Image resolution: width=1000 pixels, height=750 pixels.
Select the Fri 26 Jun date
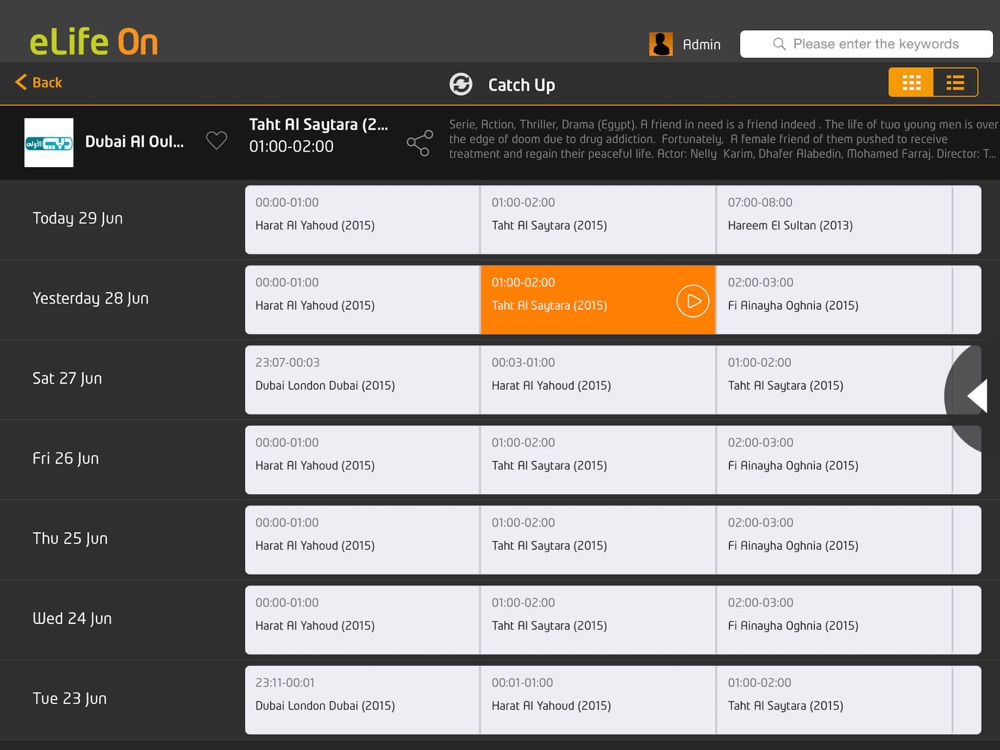pos(66,459)
